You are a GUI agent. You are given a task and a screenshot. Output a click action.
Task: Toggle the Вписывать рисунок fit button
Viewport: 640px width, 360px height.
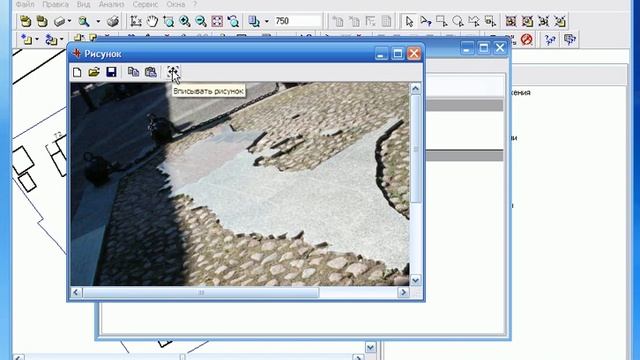173,72
